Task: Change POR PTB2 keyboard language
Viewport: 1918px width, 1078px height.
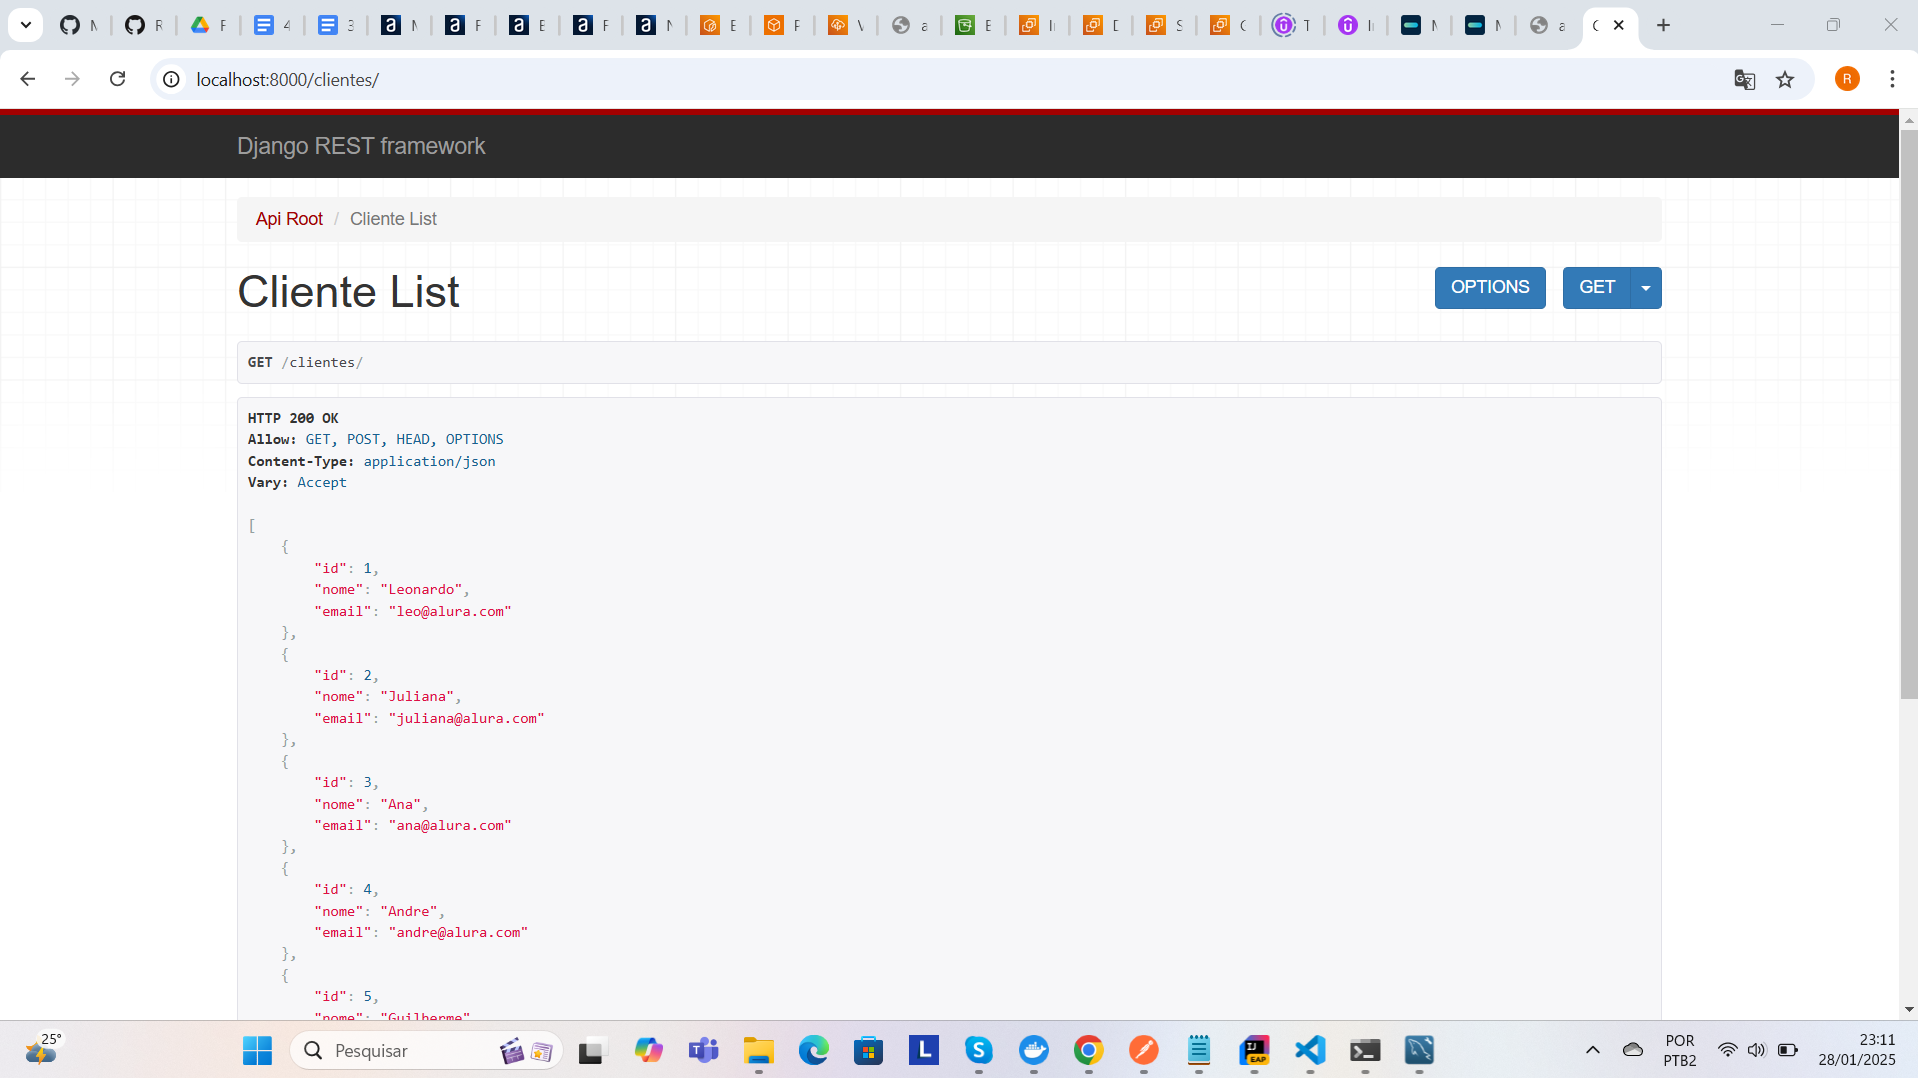Action: [x=1680, y=1051]
